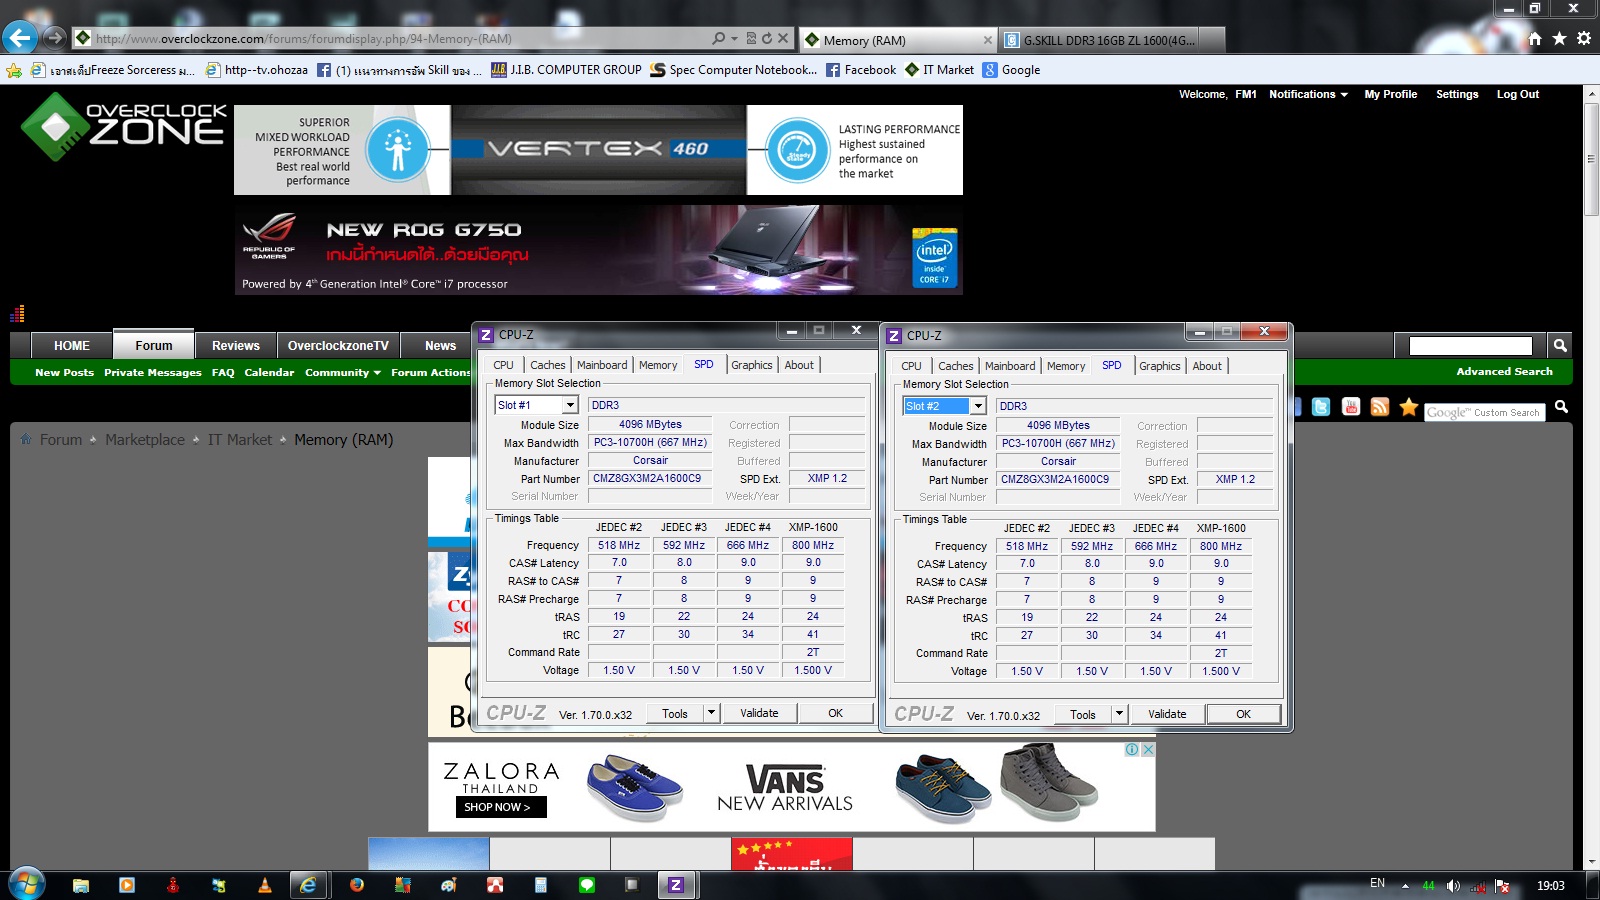Click the IT Market breadcrumb link
The image size is (1600, 900).
[240, 440]
